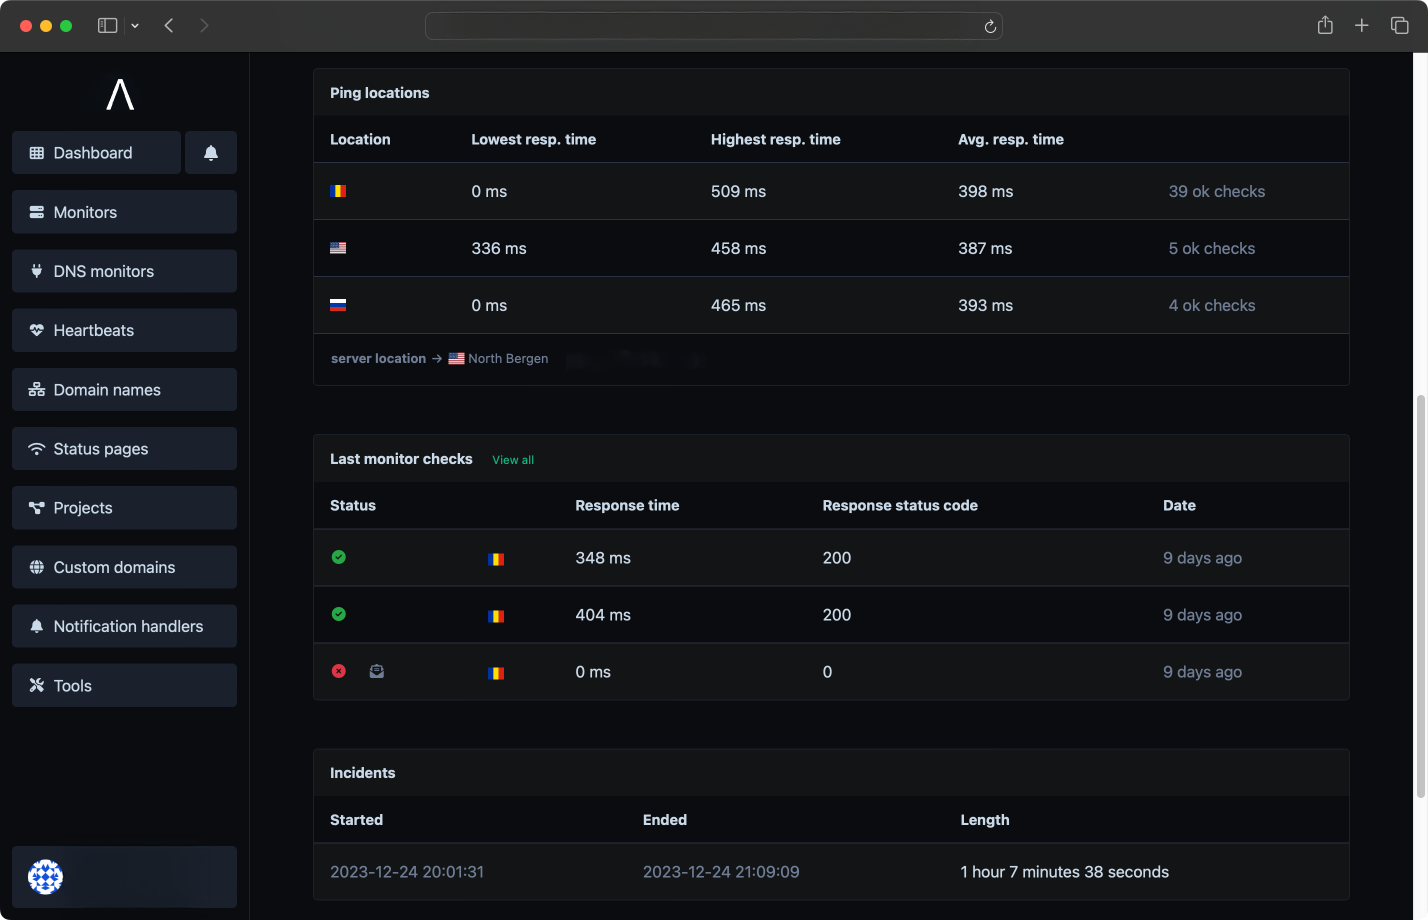Click the flag in the 39 ok checks row
The image size is (1428, 920).
[338, 191]
